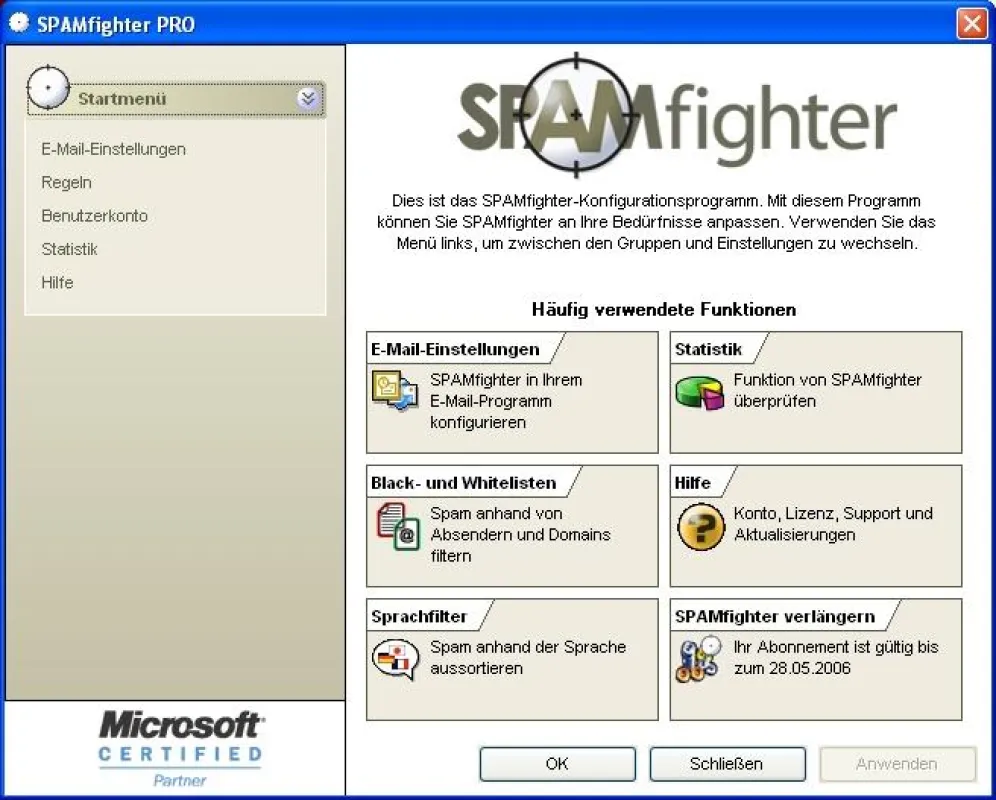Click the SPAMfighter PRO title bar icon
996x800 pixels.
click(x=19, y=23)
